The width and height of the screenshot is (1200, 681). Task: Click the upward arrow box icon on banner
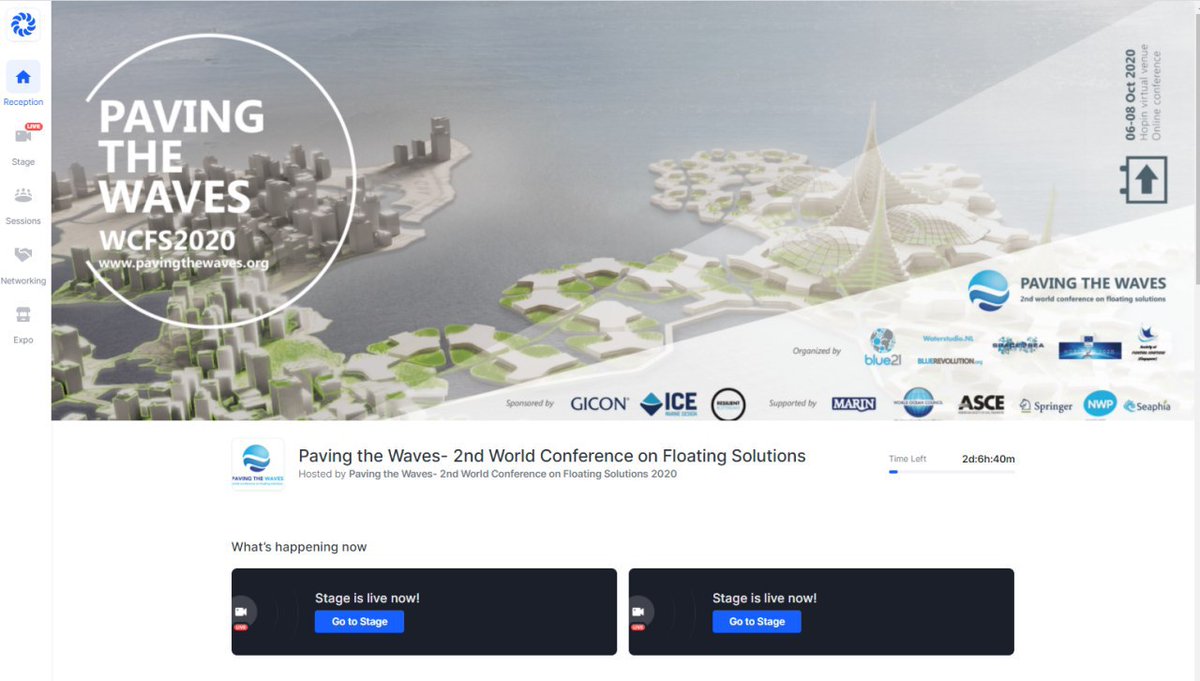[1146, 179]
